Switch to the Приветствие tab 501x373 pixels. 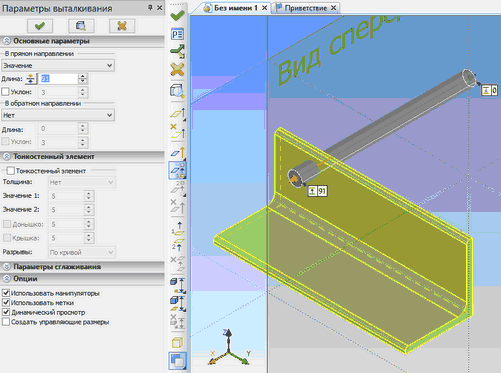pos(305,8)
